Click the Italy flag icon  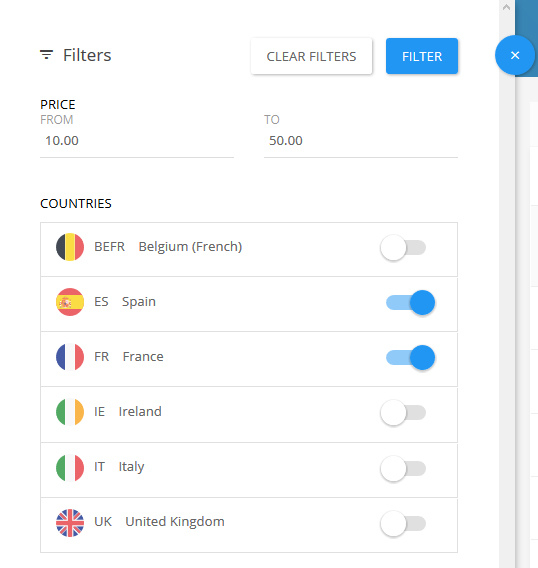pyautogui.click(x=70, y=467)
